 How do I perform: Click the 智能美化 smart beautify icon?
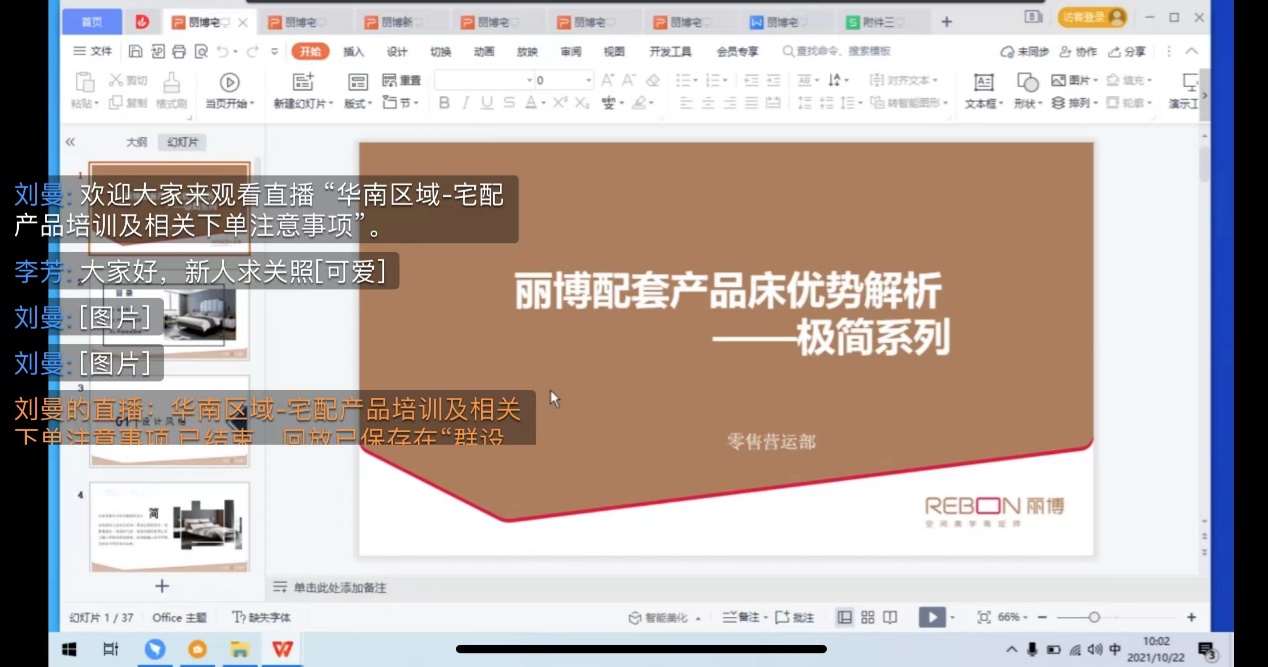tap(634, 618)
